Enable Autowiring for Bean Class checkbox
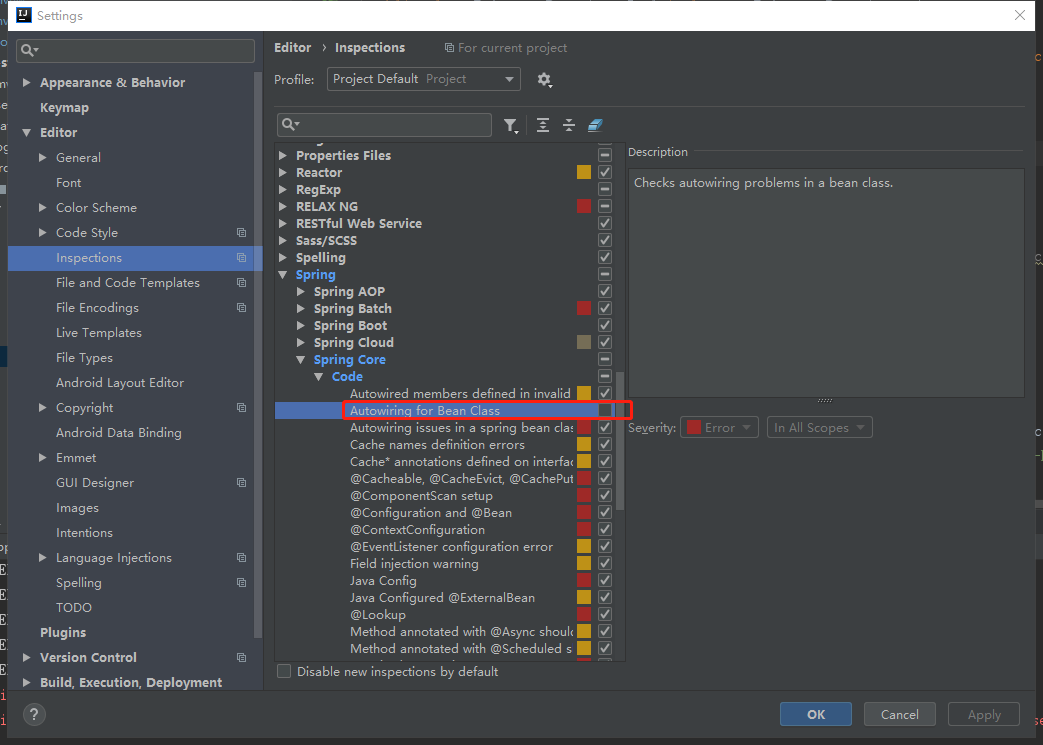 pyautogui.click(x=605, y=410)
